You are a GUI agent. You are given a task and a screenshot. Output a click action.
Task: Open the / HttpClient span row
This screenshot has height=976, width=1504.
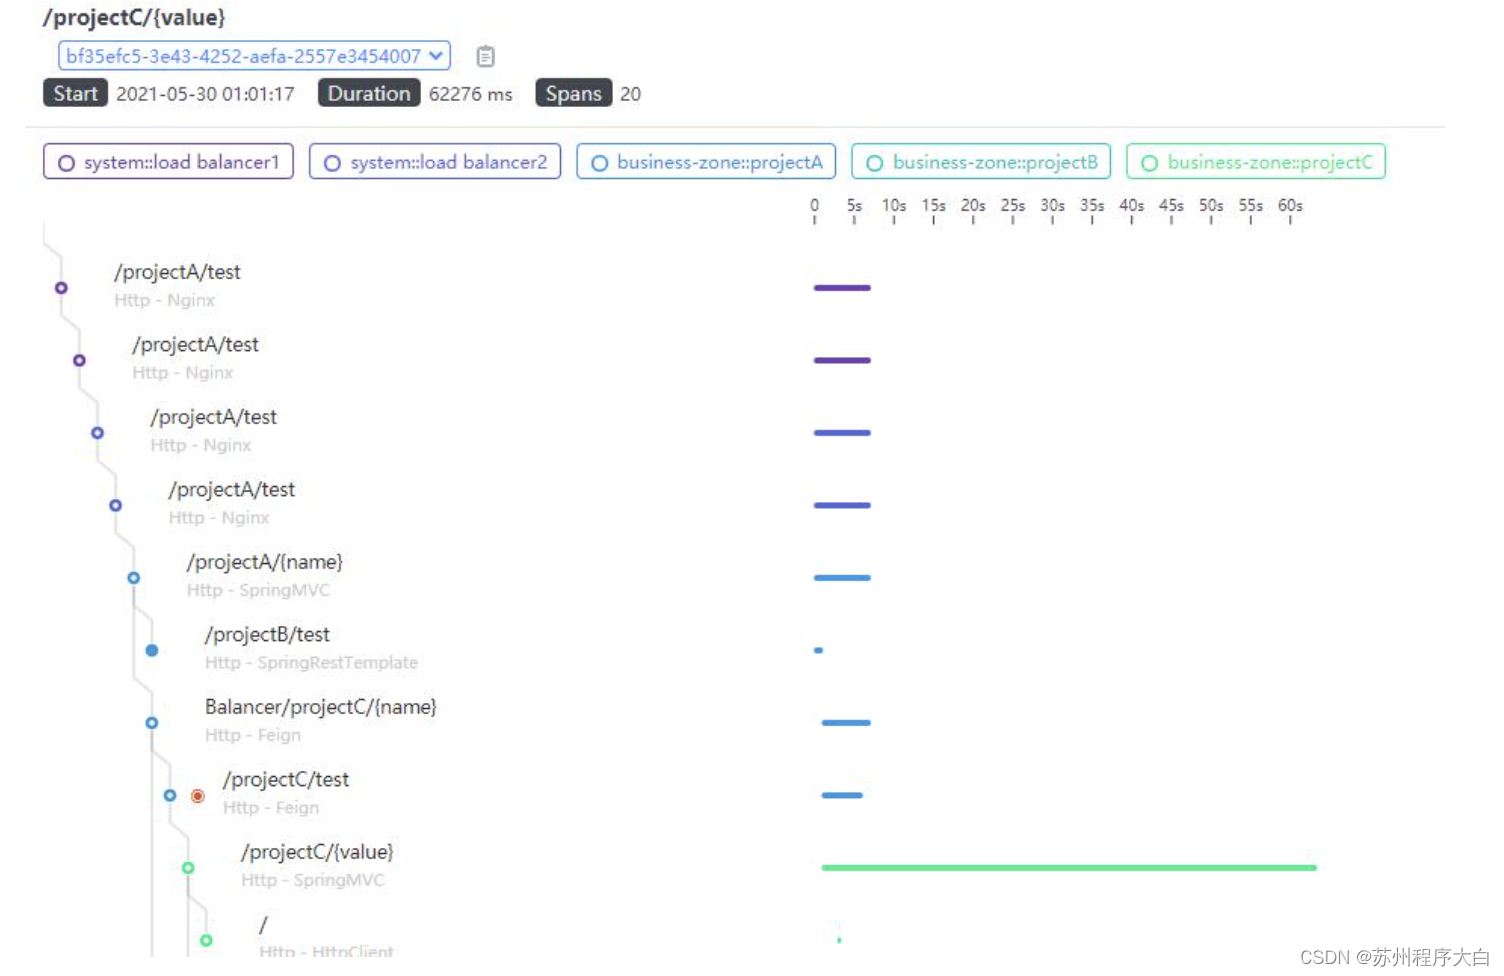click(326, 937)
